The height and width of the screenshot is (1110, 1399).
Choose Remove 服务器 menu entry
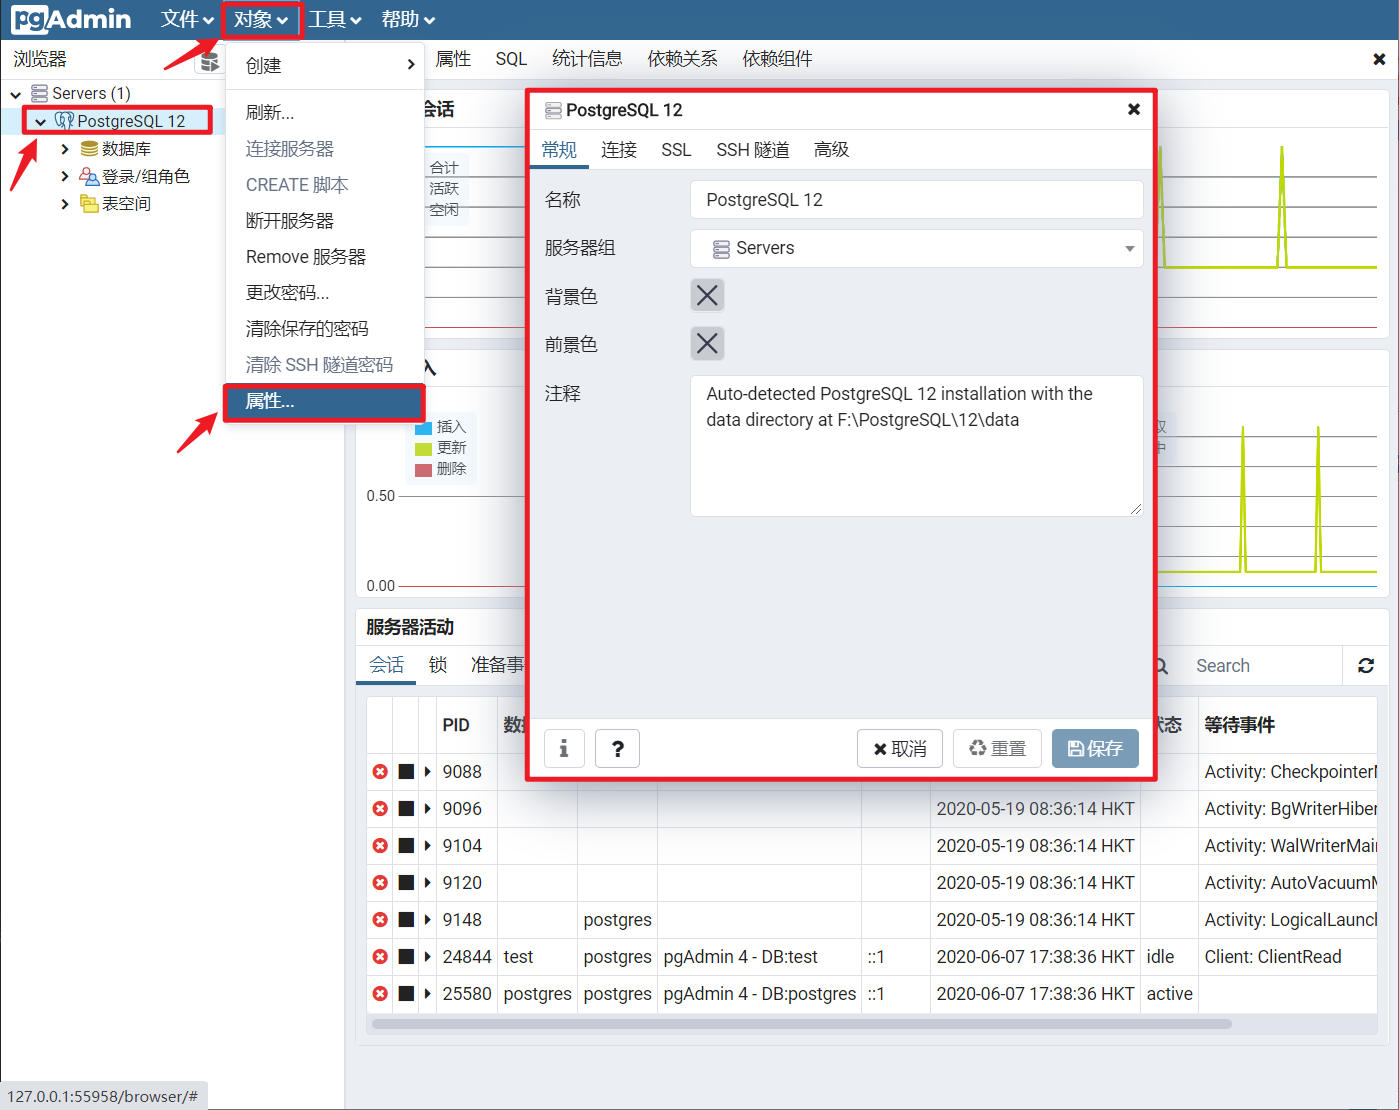coord(325,256)
